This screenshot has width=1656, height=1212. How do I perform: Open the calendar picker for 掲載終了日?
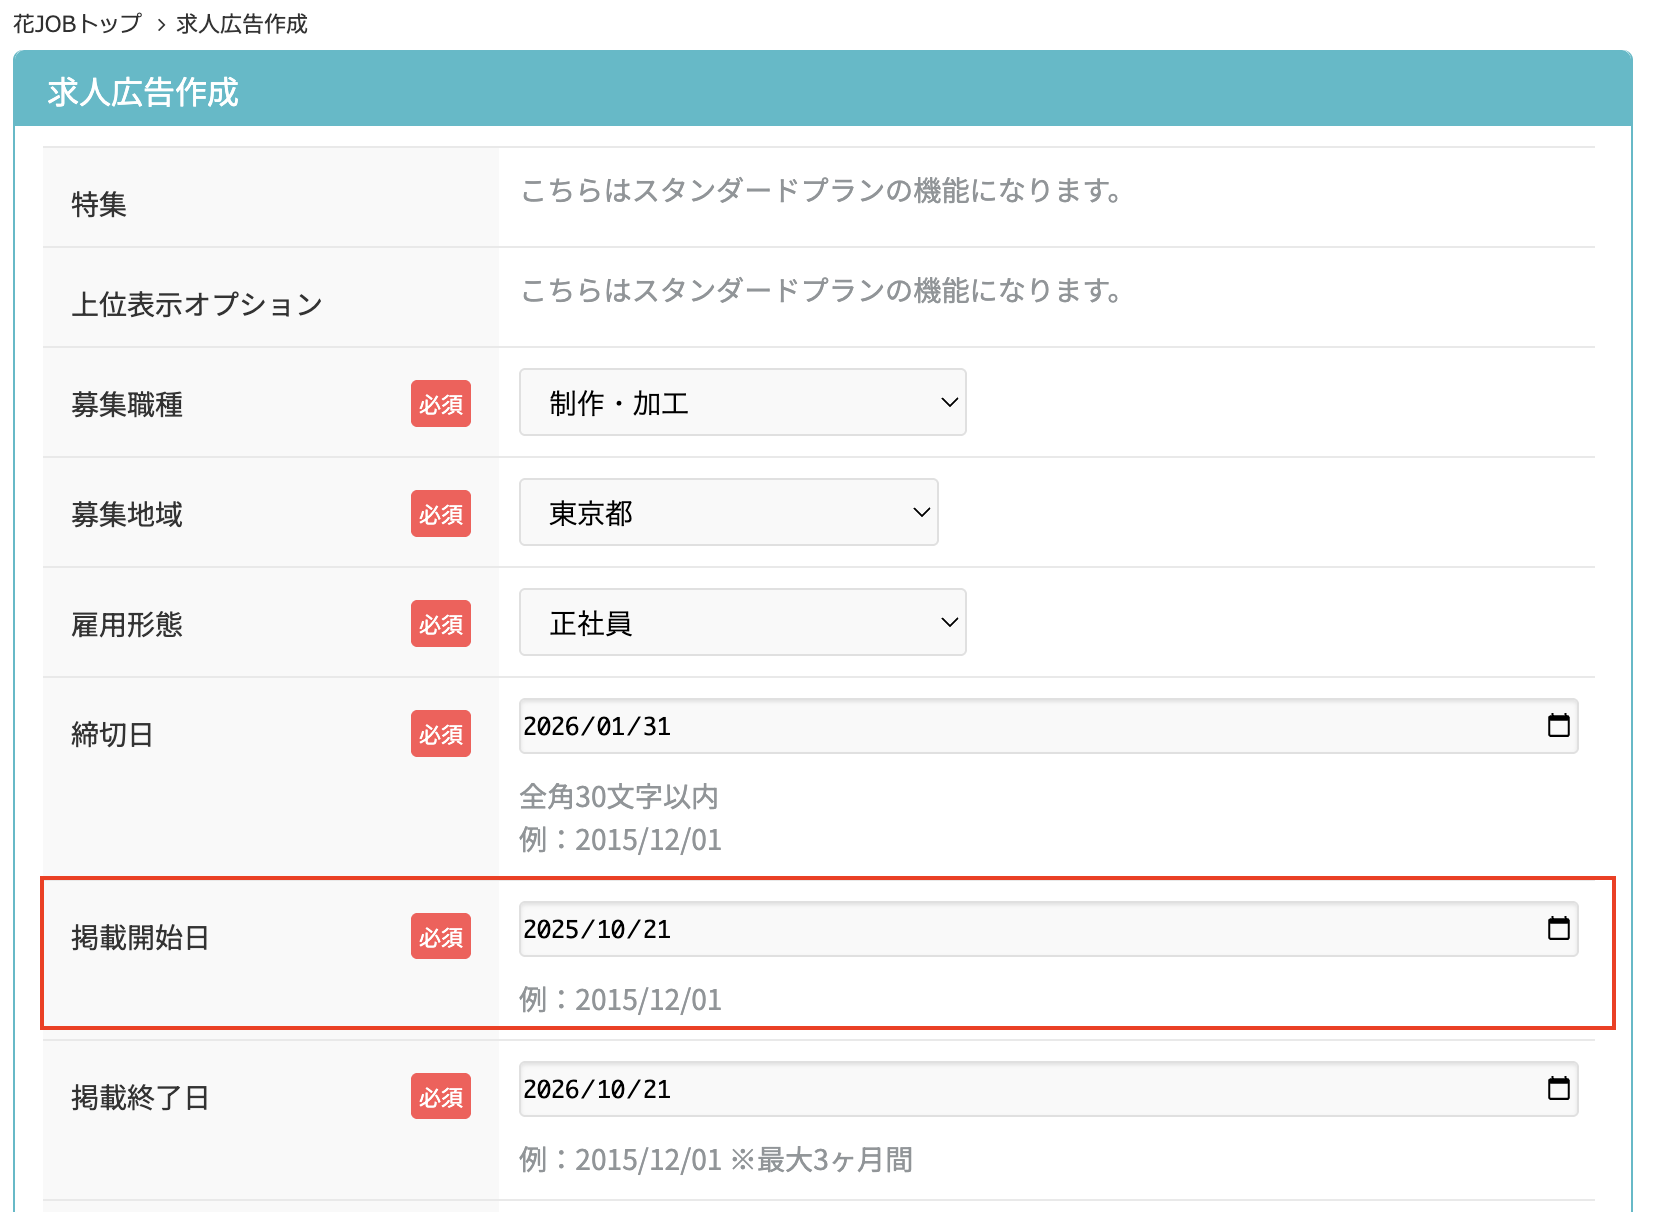[x=1558, y=1089]
